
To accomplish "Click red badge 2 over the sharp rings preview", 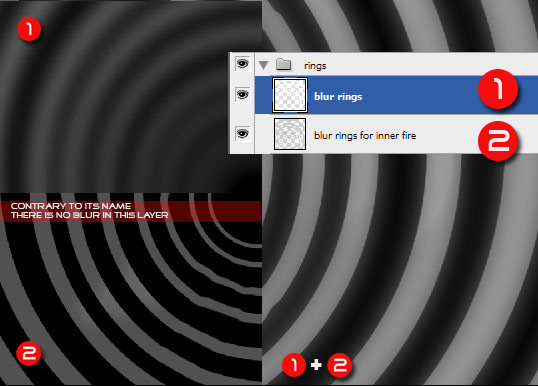I will 29,353.
